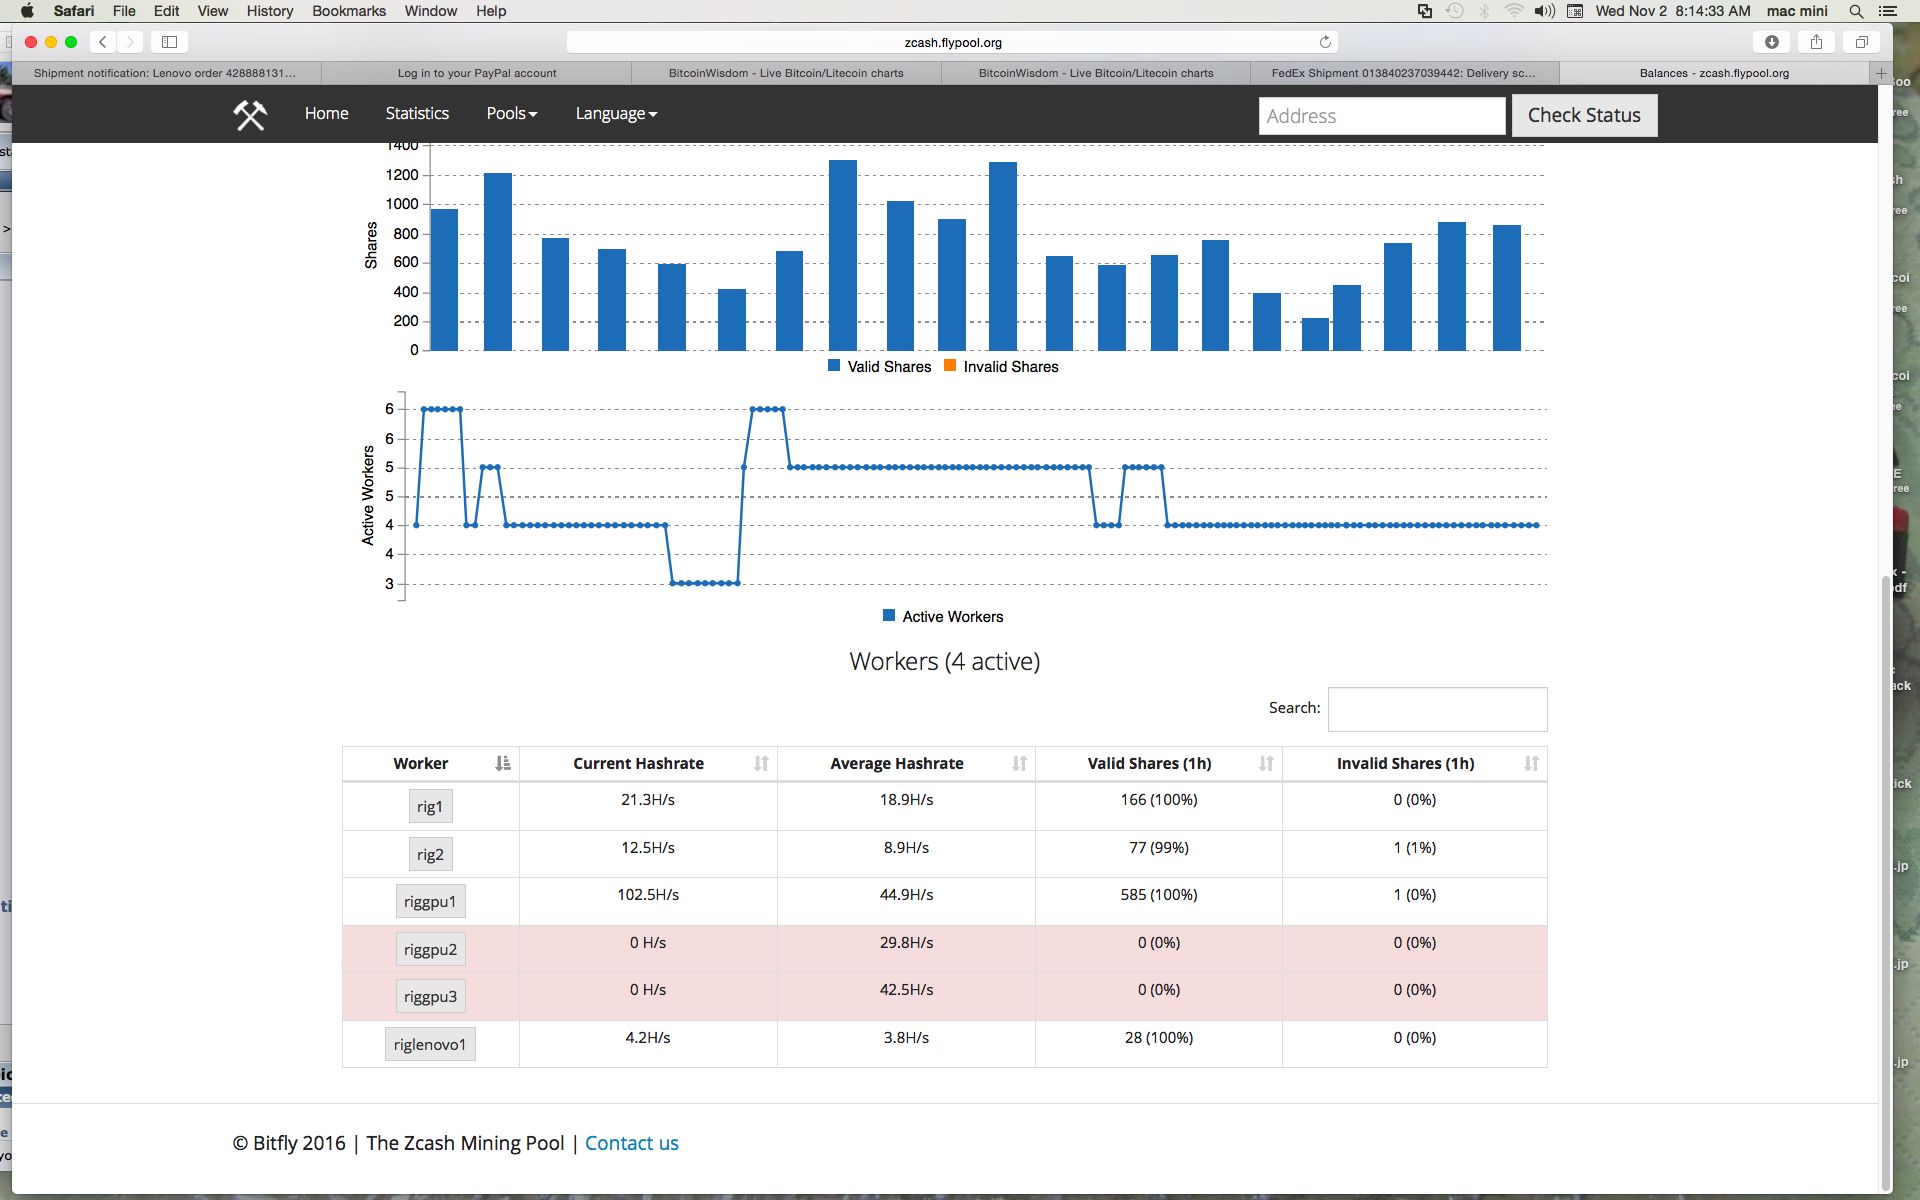Click the tallest Valid Shares bar
Viewport: 1920px width, 1200px height.
pos(843,255)
